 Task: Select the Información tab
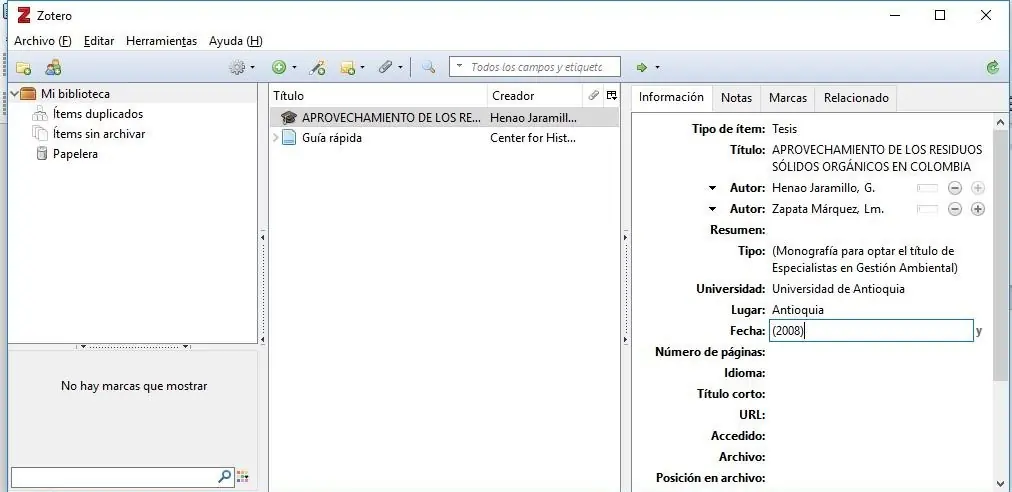click(x=671, y=97)
